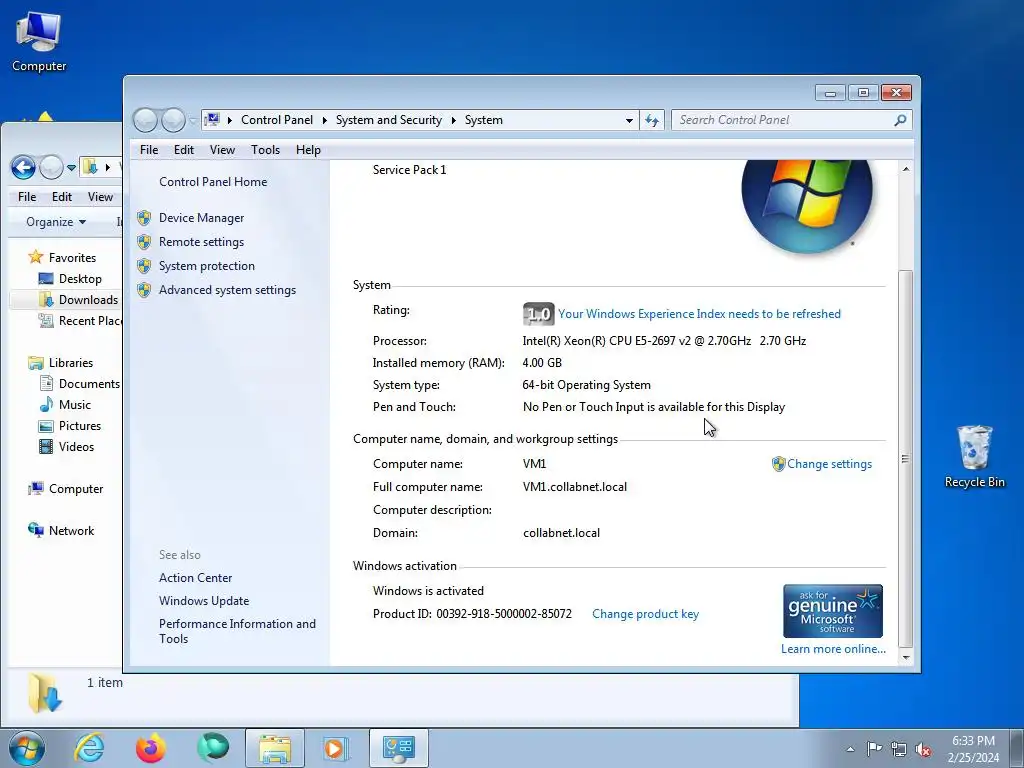This screenshot has width=1024, height=768.
Task: Open View menu in the Explorer window
Action: [100, 197]
